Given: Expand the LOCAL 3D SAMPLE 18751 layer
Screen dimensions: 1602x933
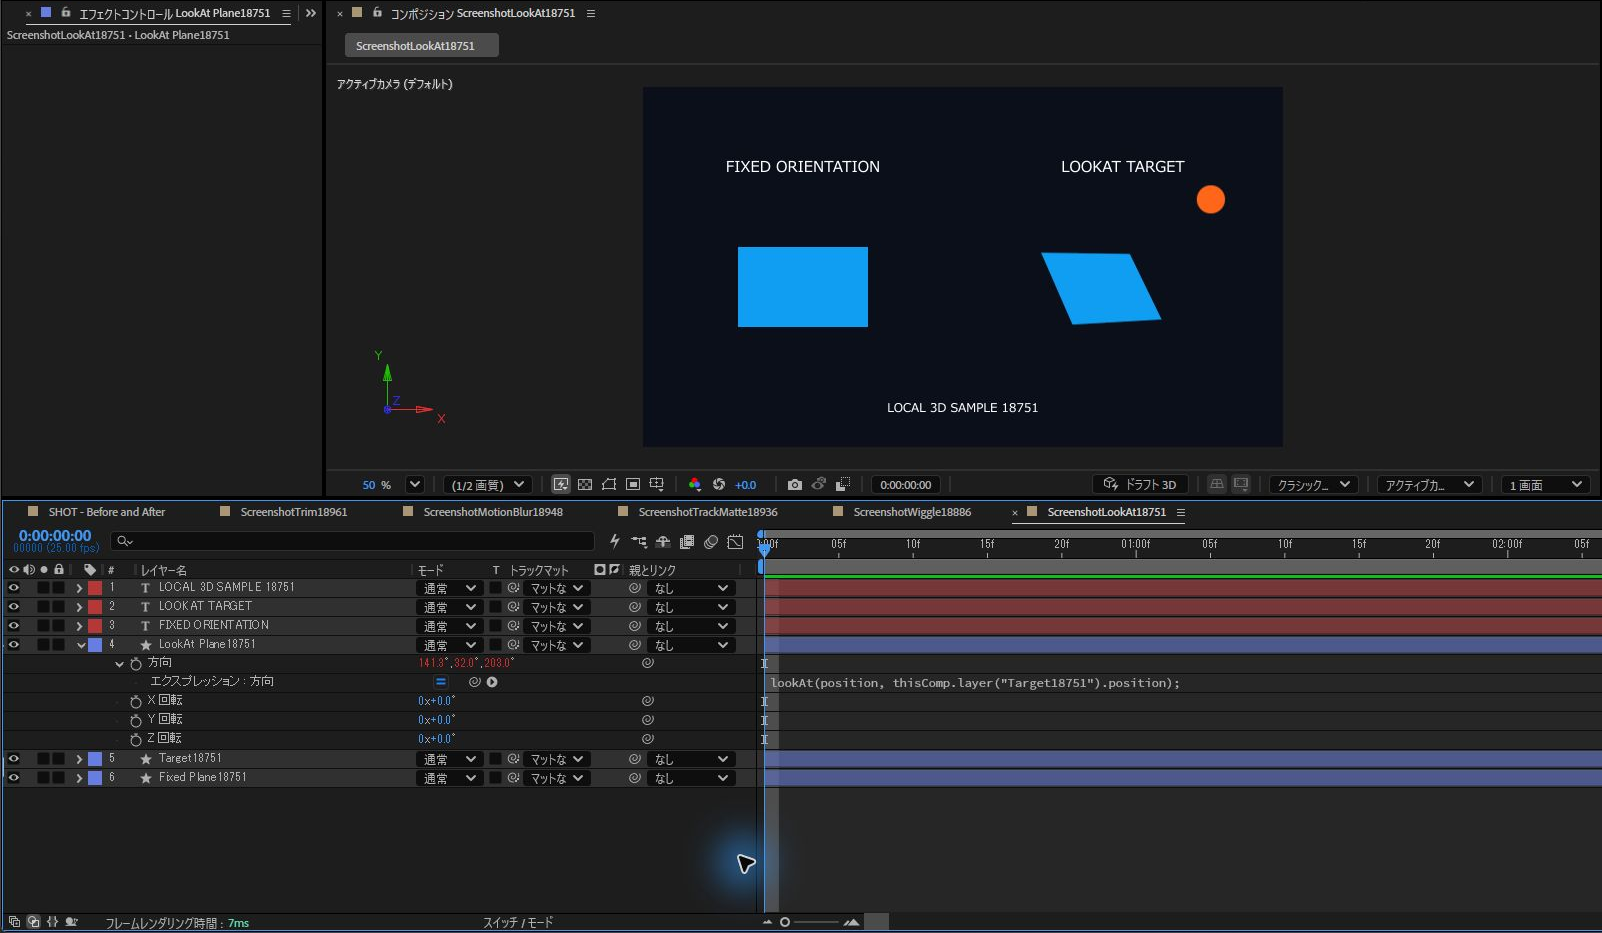Looking at the screenshot, I should click(x=79, y=588).
